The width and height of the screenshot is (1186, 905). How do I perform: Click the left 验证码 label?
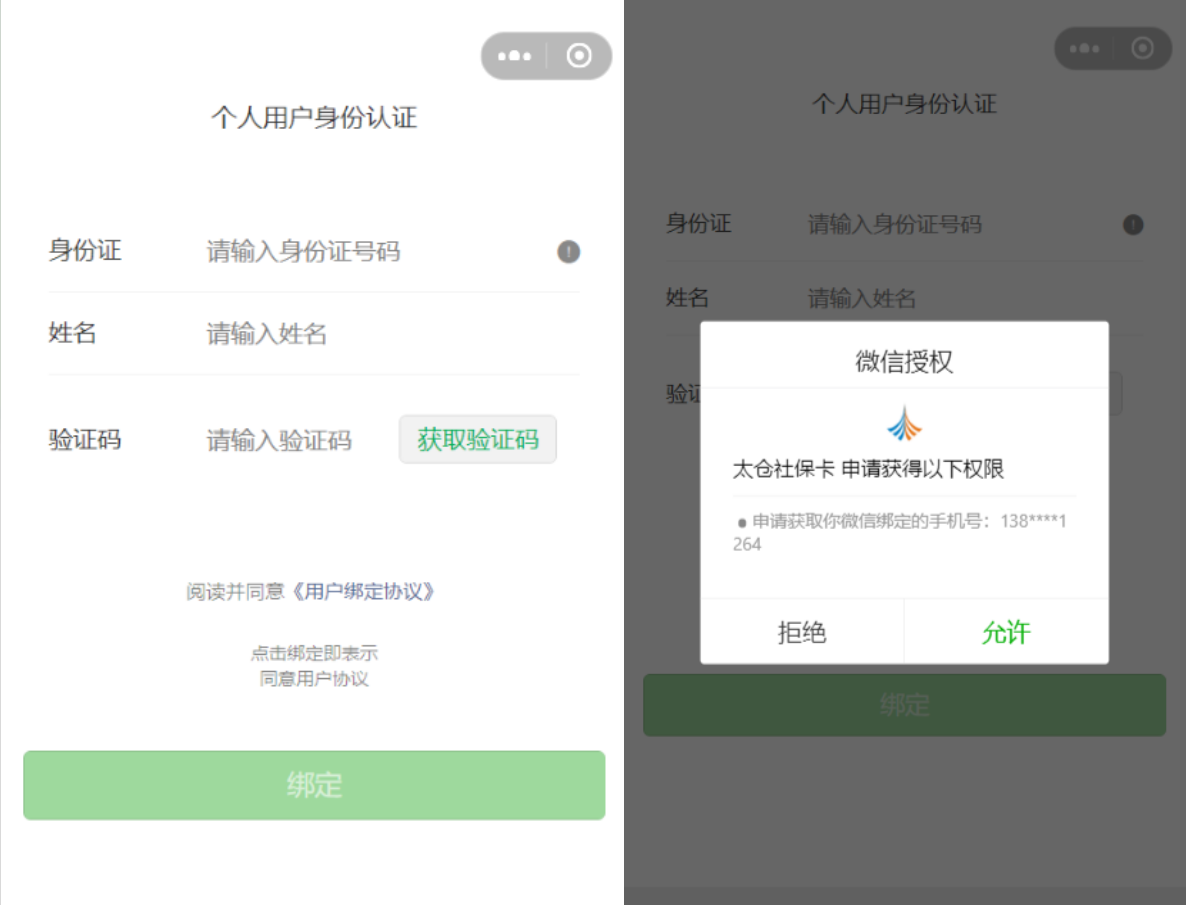(x=85, y=440)
